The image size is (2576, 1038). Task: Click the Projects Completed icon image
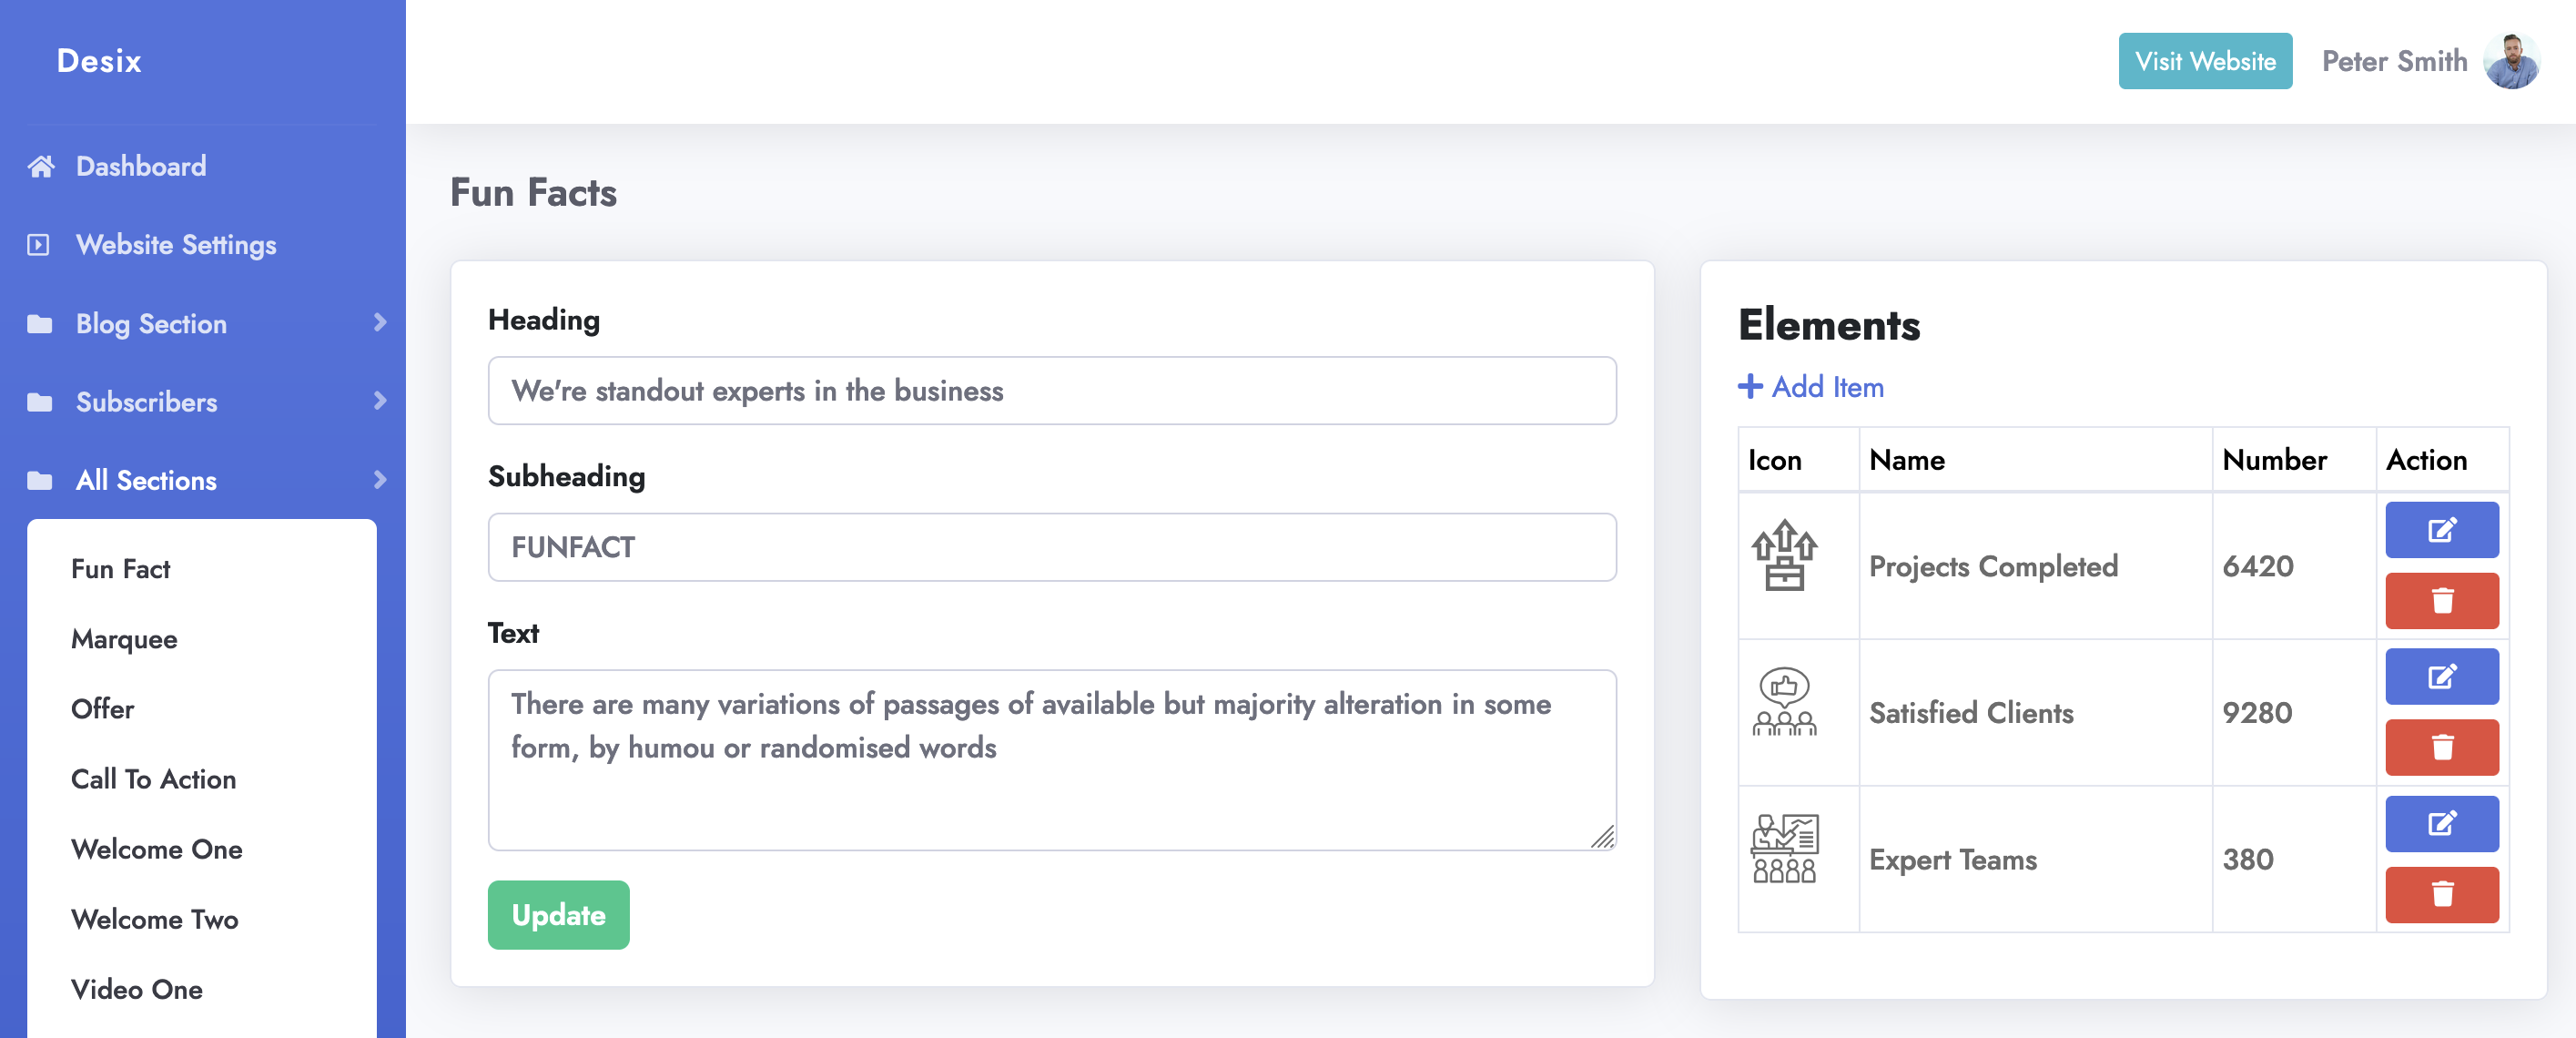[1783, 556]
